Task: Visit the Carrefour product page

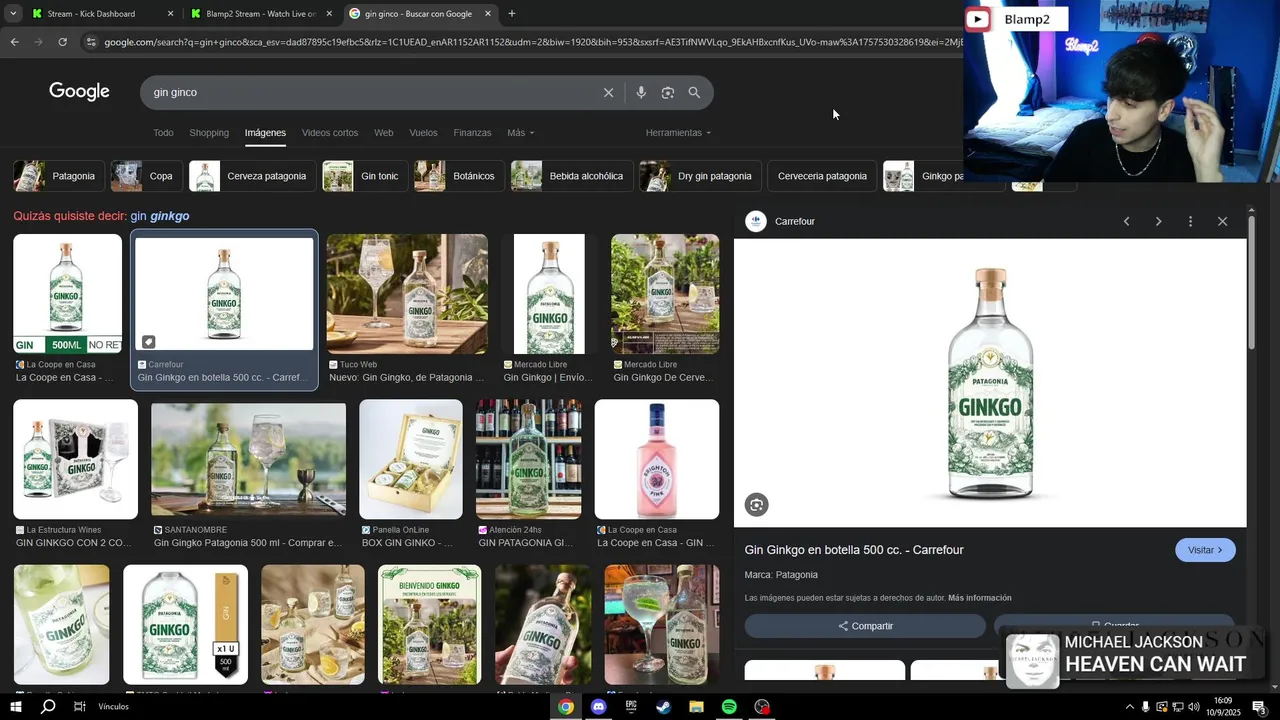Action: pos(1205,550)
